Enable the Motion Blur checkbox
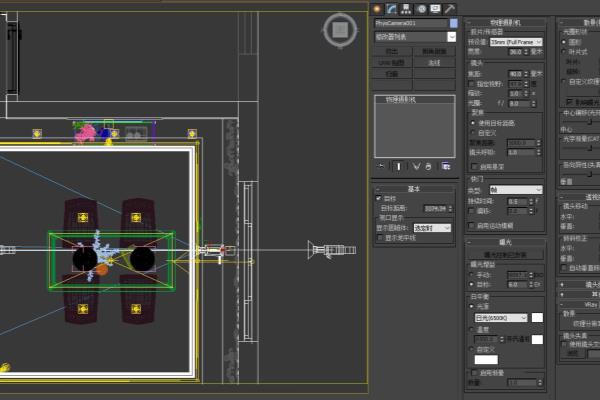The image size is (600, 400). point(471,226)
